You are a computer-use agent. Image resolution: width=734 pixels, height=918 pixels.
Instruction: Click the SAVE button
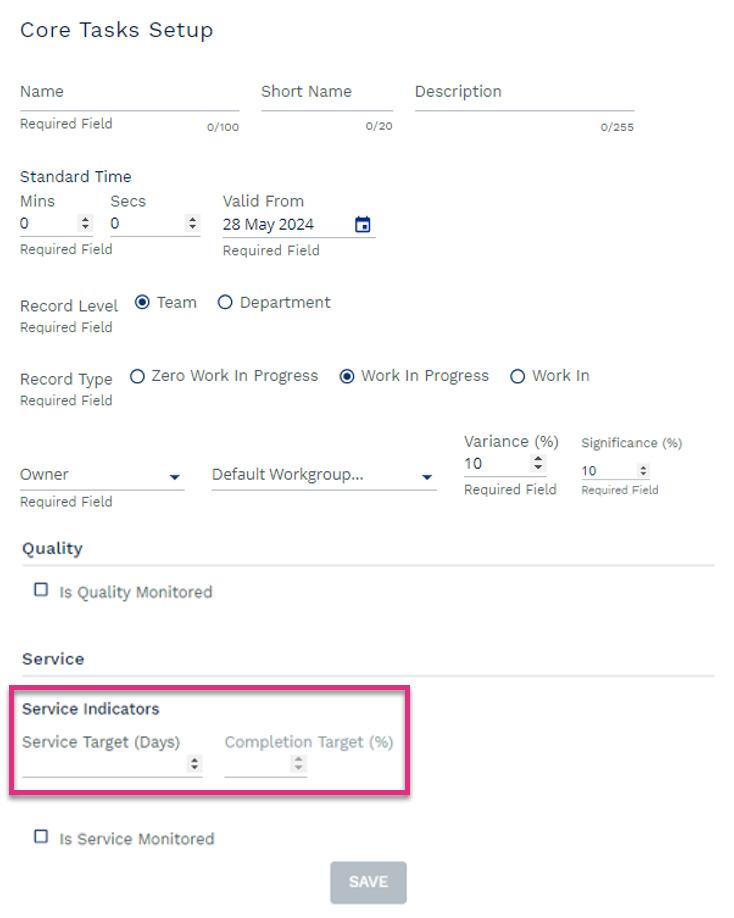[368, 882]
